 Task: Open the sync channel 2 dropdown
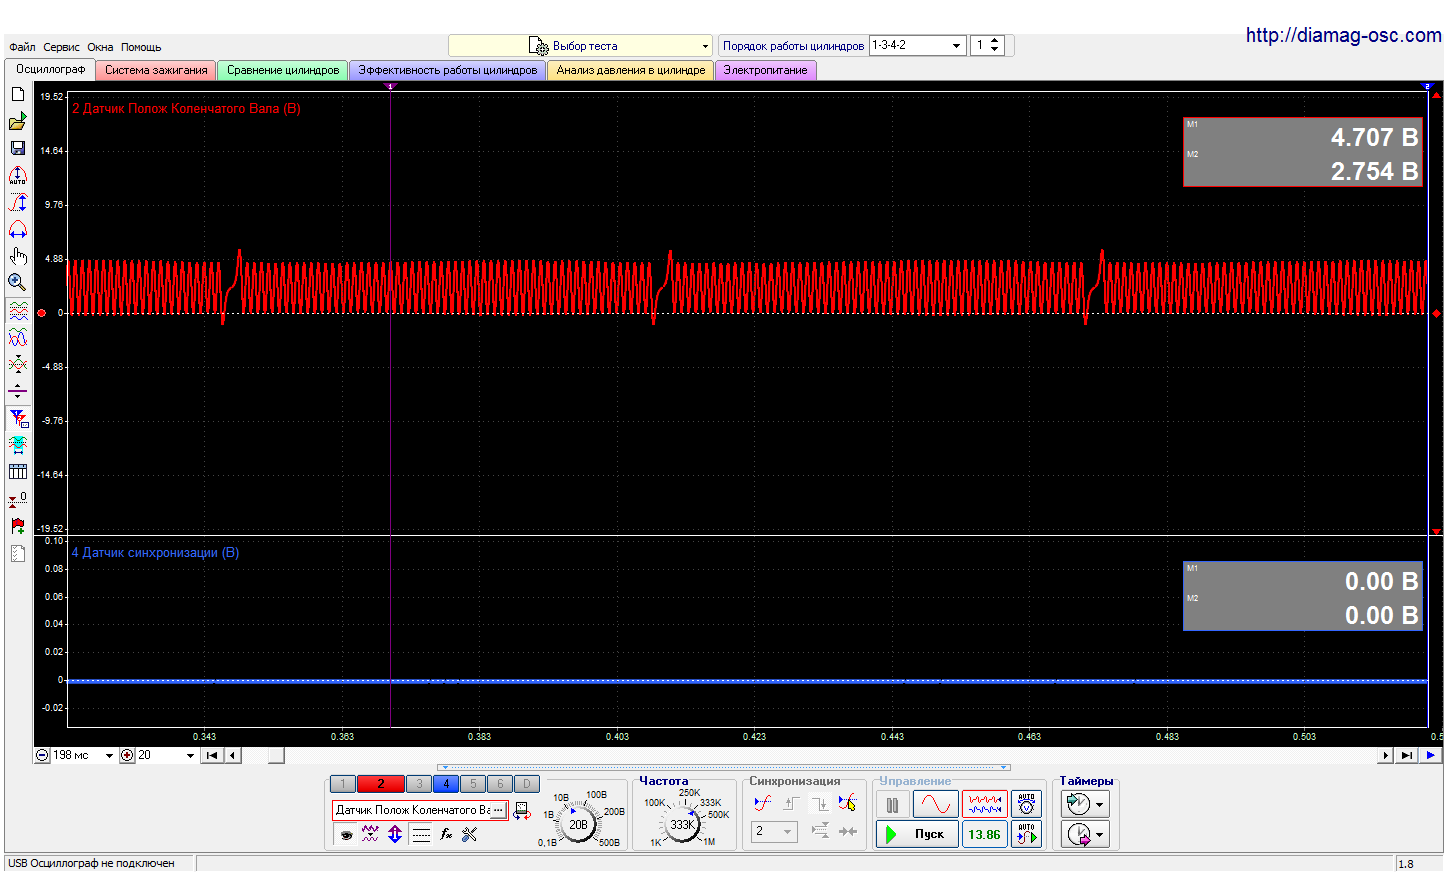coord(774,832)
